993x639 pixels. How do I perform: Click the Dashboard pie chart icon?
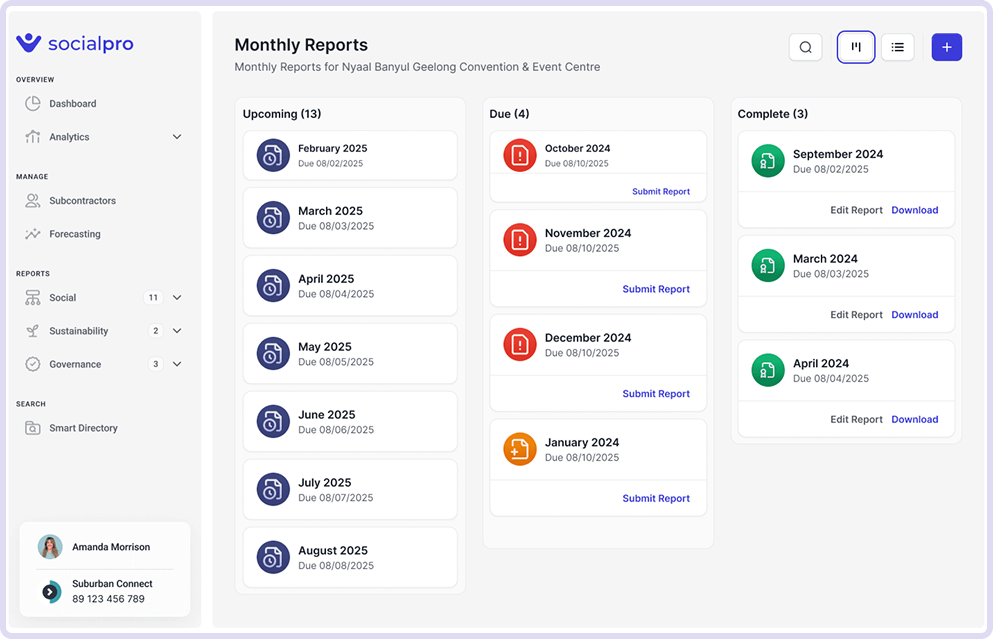pyautogui.click(x=33, y=103)
